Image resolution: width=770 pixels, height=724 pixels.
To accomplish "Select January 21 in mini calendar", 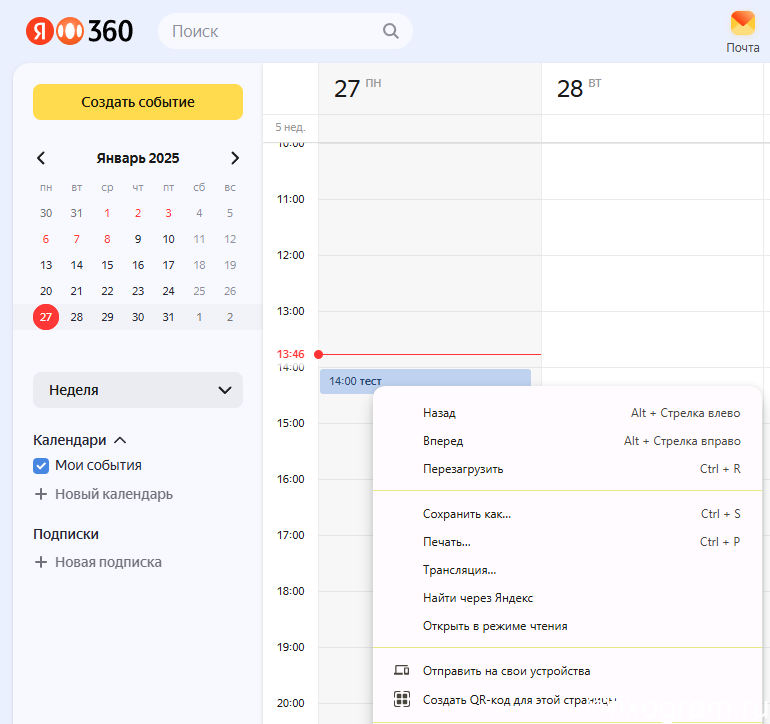I will (x=77, y=291).
